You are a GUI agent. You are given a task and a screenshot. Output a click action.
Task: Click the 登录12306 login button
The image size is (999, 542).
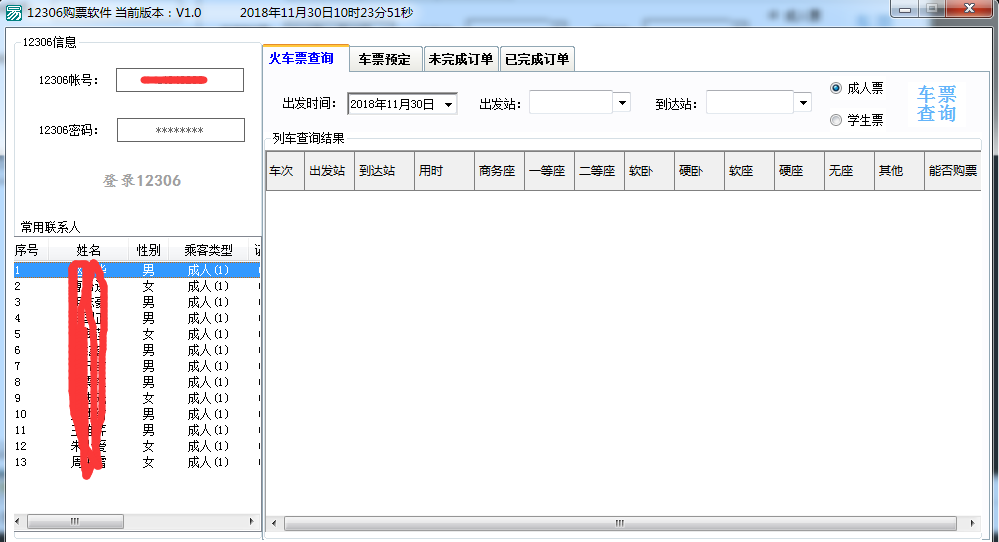pos(142,181)
